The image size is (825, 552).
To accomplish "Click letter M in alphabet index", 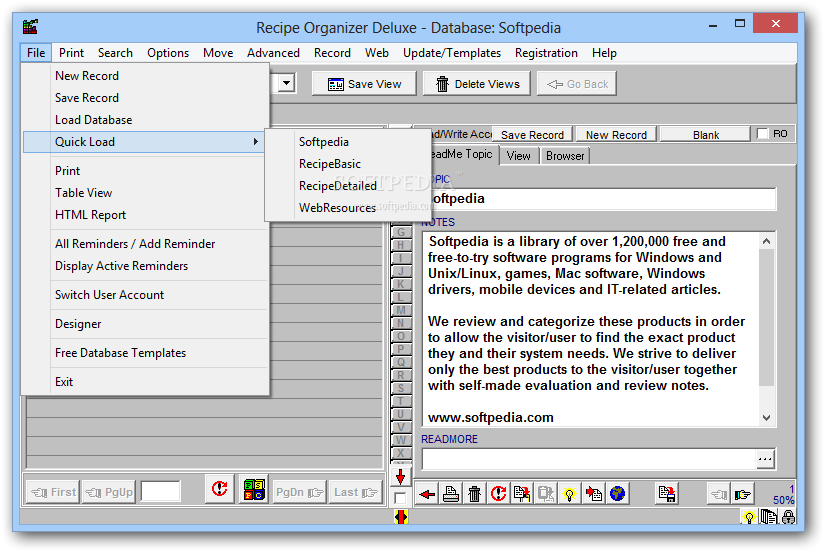I will point(401,310).
